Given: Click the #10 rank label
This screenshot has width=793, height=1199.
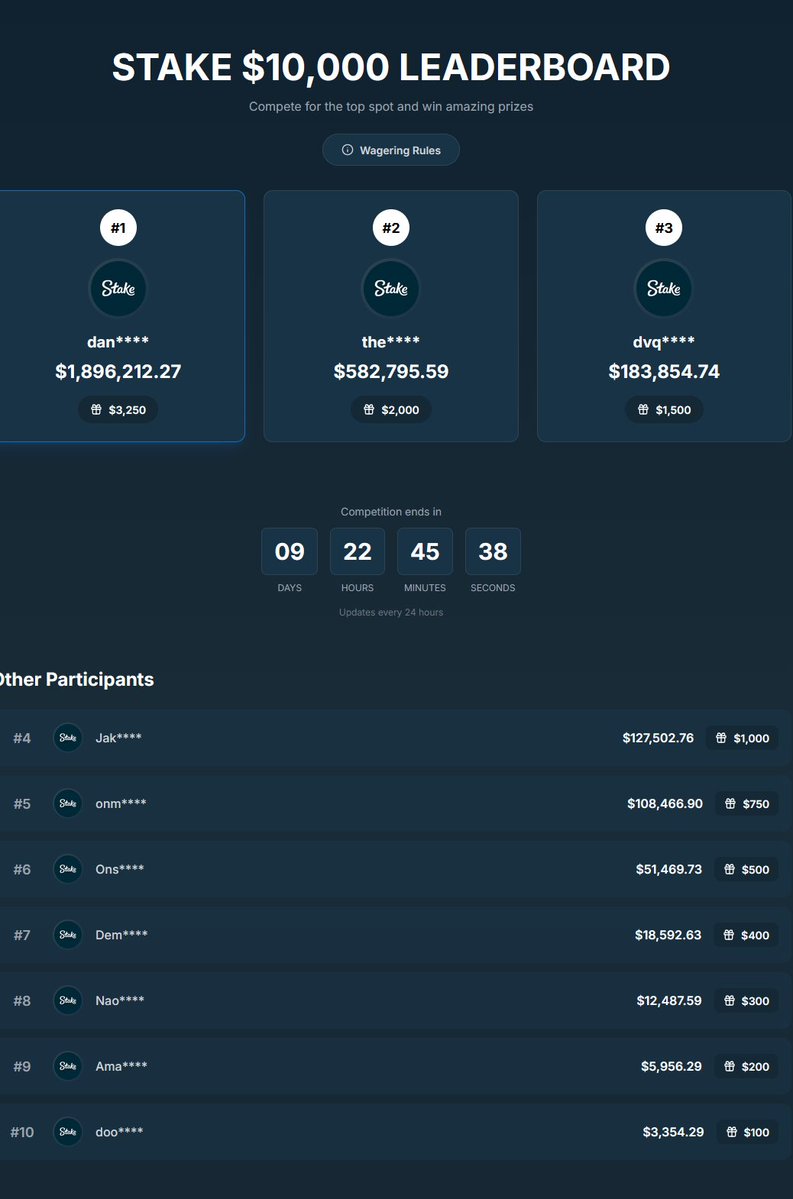Looking at the screenshot, I should [x=22, y=1132].
